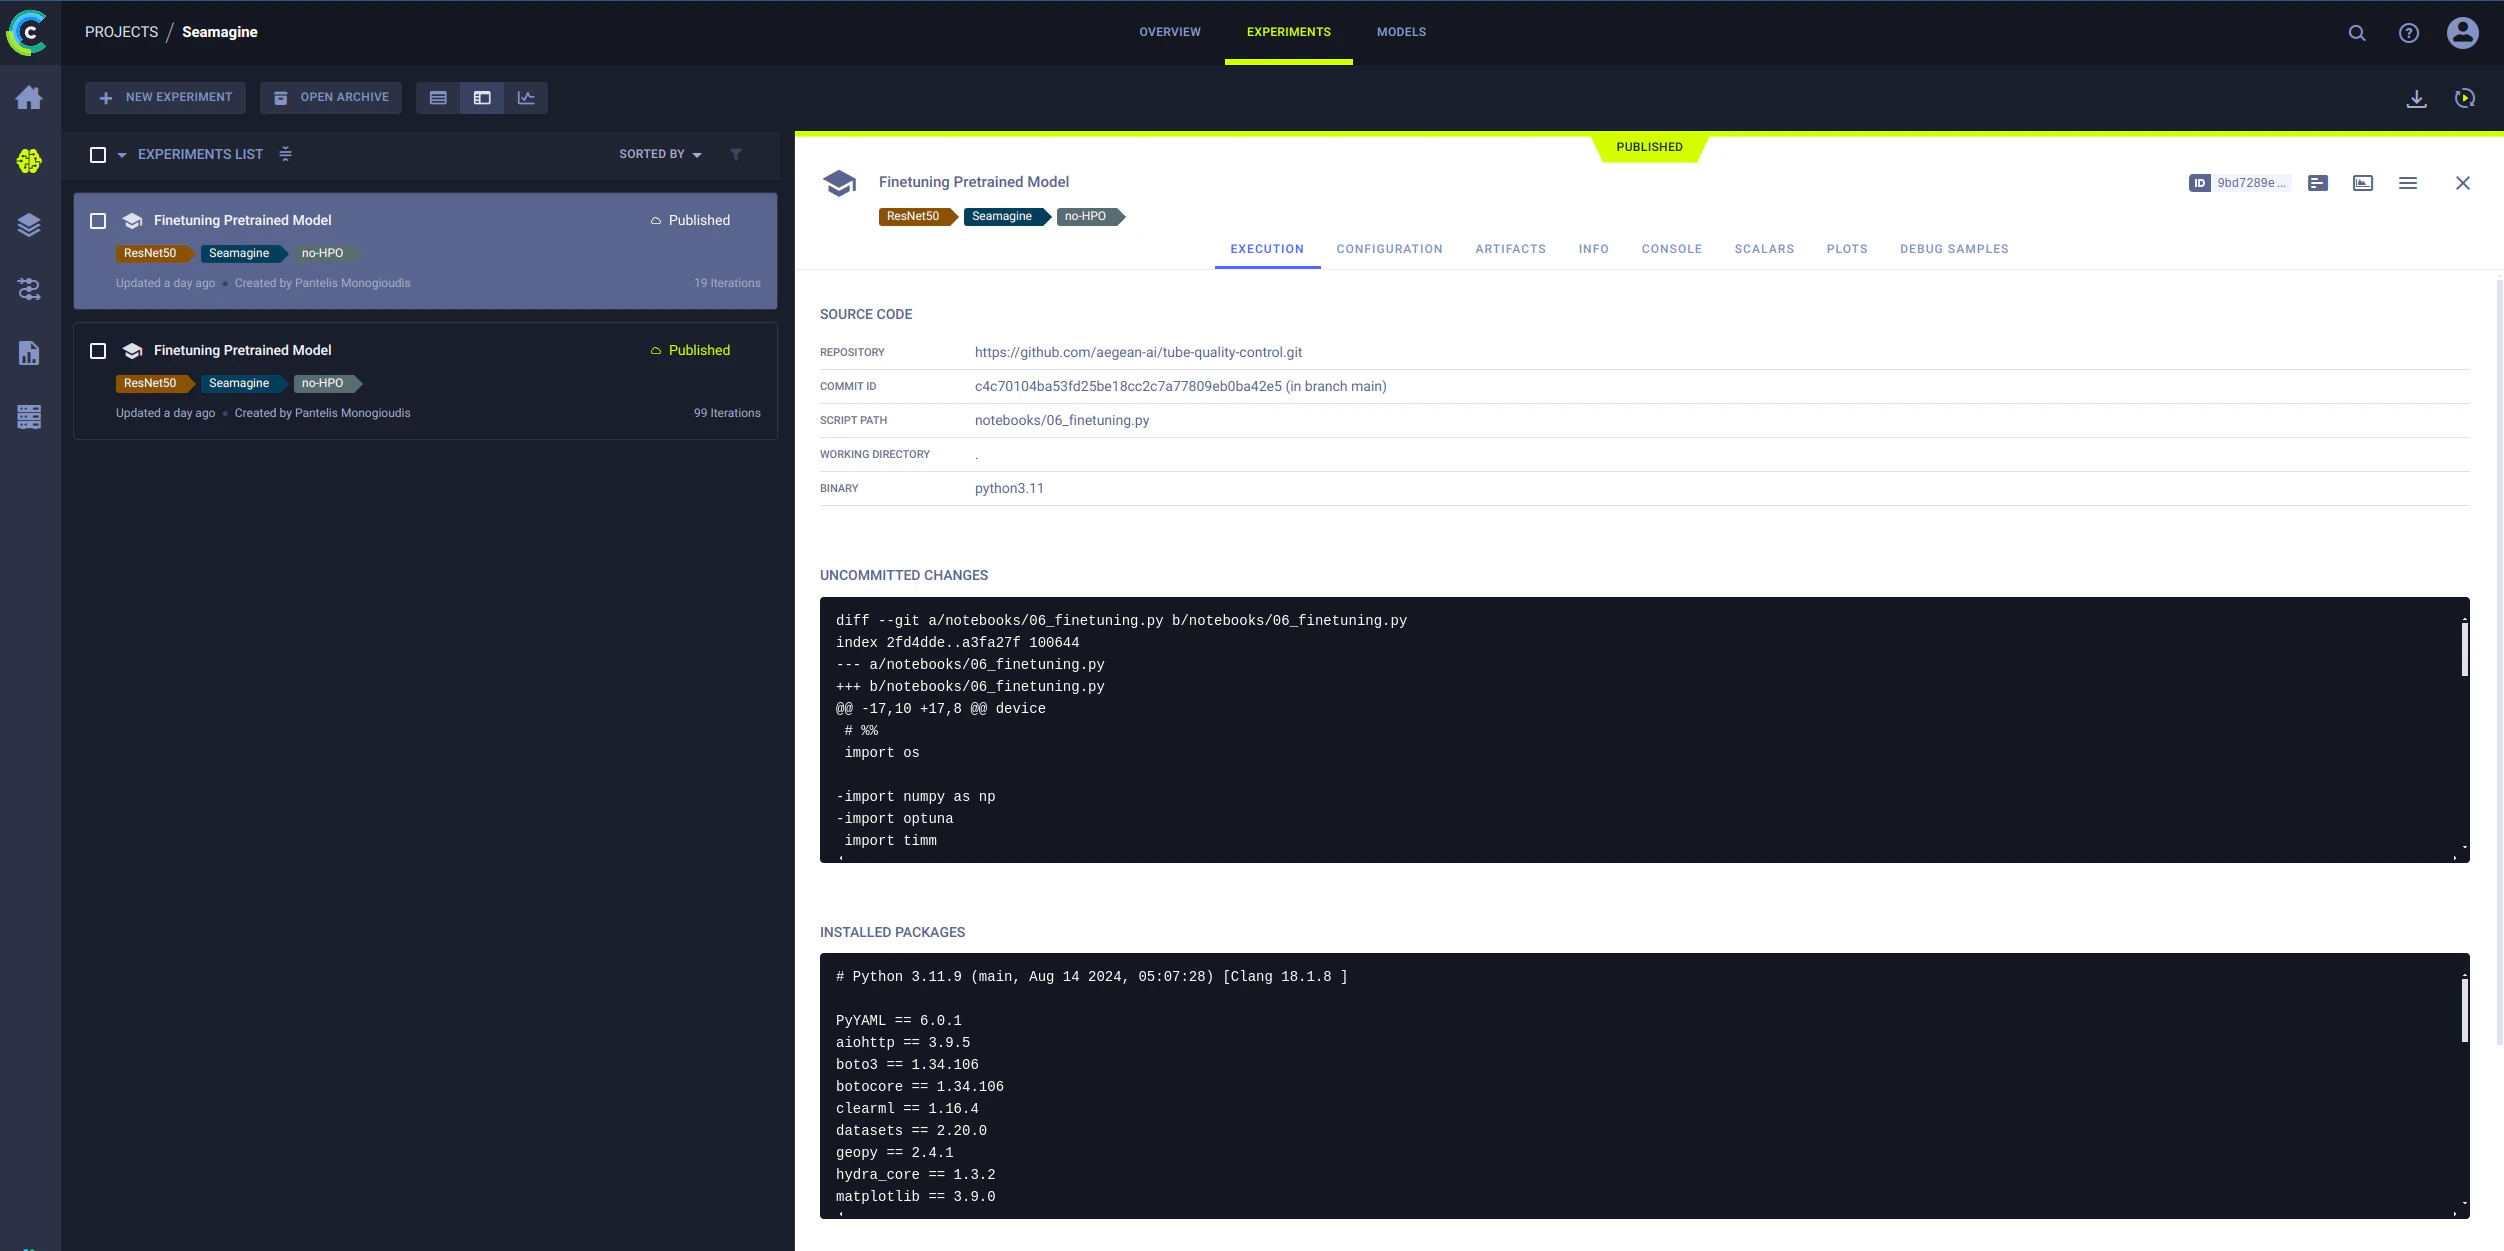The image size is (2504, 1251).
Task: Open the SORTED BY dropdown
Action: point(659,154)
